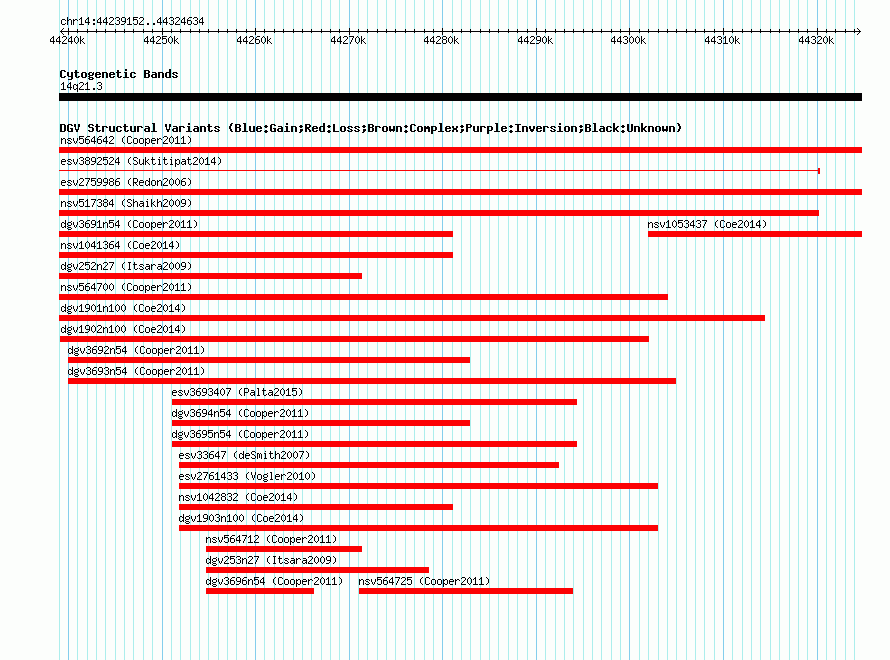Image resolution: width=890 pixels, height=660 pixels.
Task: Click the dgv252n27 (Itsara2009) label
Action: (x=126, y=266)
